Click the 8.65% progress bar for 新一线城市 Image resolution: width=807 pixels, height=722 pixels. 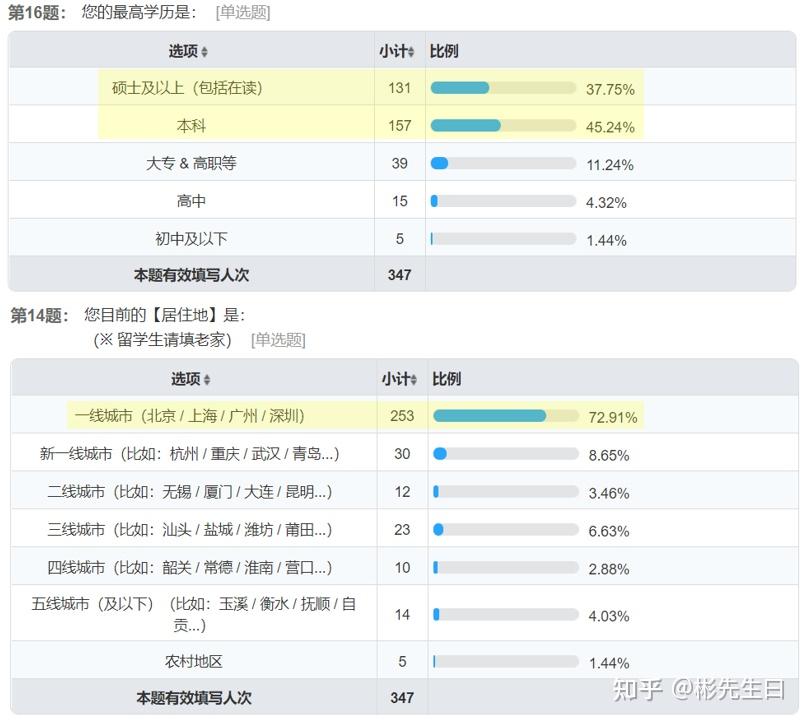505,454
